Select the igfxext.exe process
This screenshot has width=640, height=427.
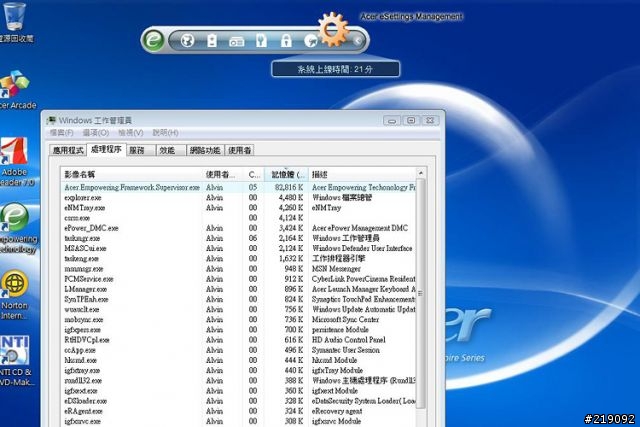pos(238,391)
